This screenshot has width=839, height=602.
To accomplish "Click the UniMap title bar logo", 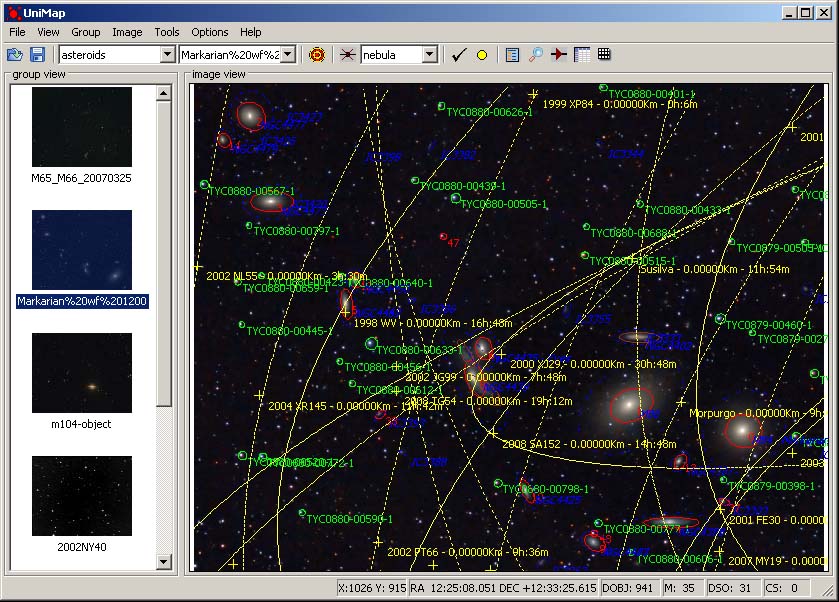I will coord(14,13).
